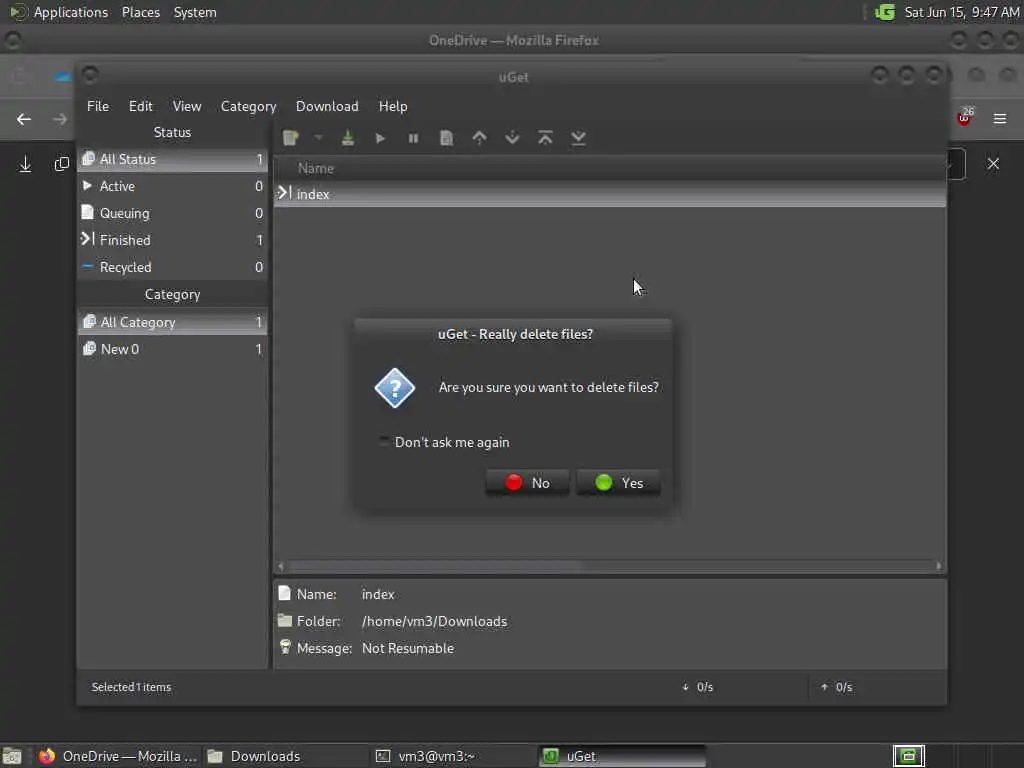Open the File menu in uGet
1024x768 pixels.
[98, 106]
